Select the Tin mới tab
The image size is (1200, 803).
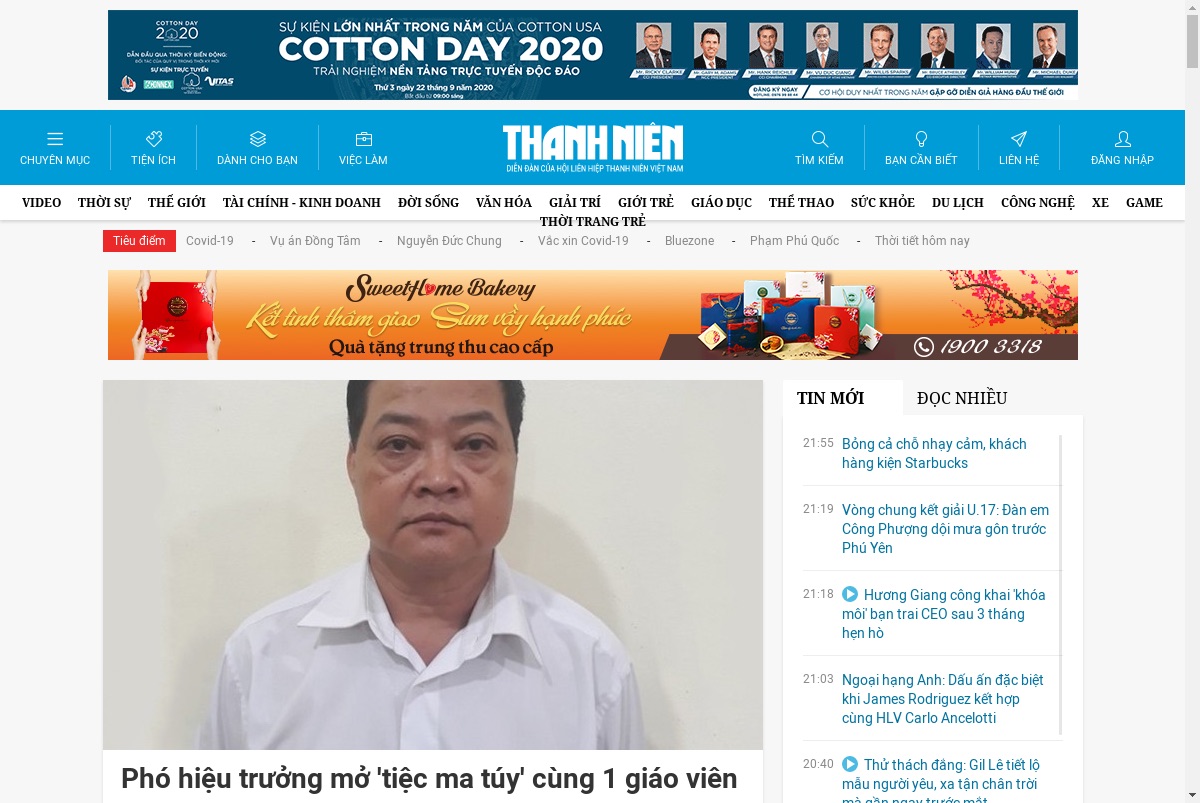830,398
